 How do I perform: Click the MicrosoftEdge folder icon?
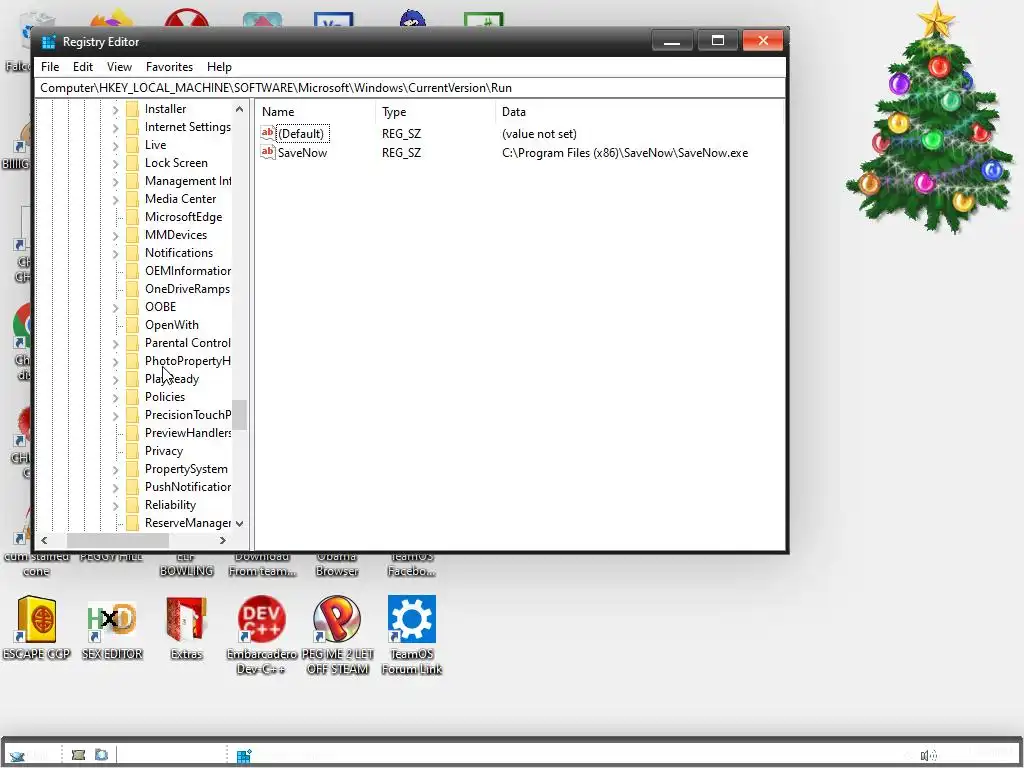pos(132,217)
